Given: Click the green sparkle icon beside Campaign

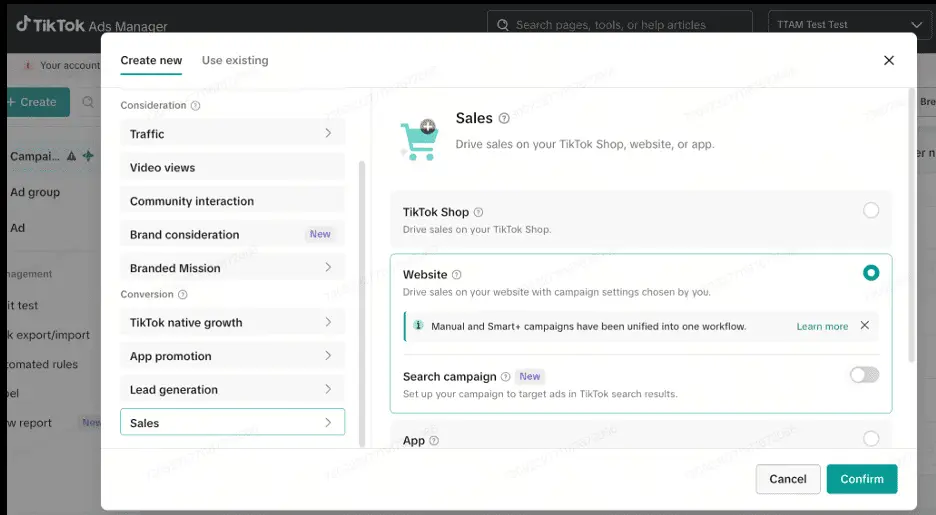Looking at the screenshot, I should coord(88,156).
